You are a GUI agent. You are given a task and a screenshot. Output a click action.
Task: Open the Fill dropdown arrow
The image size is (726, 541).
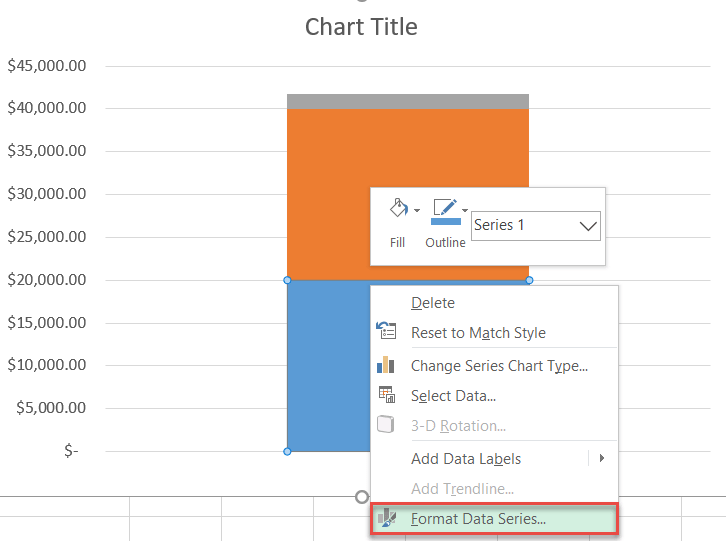(417, 210)
